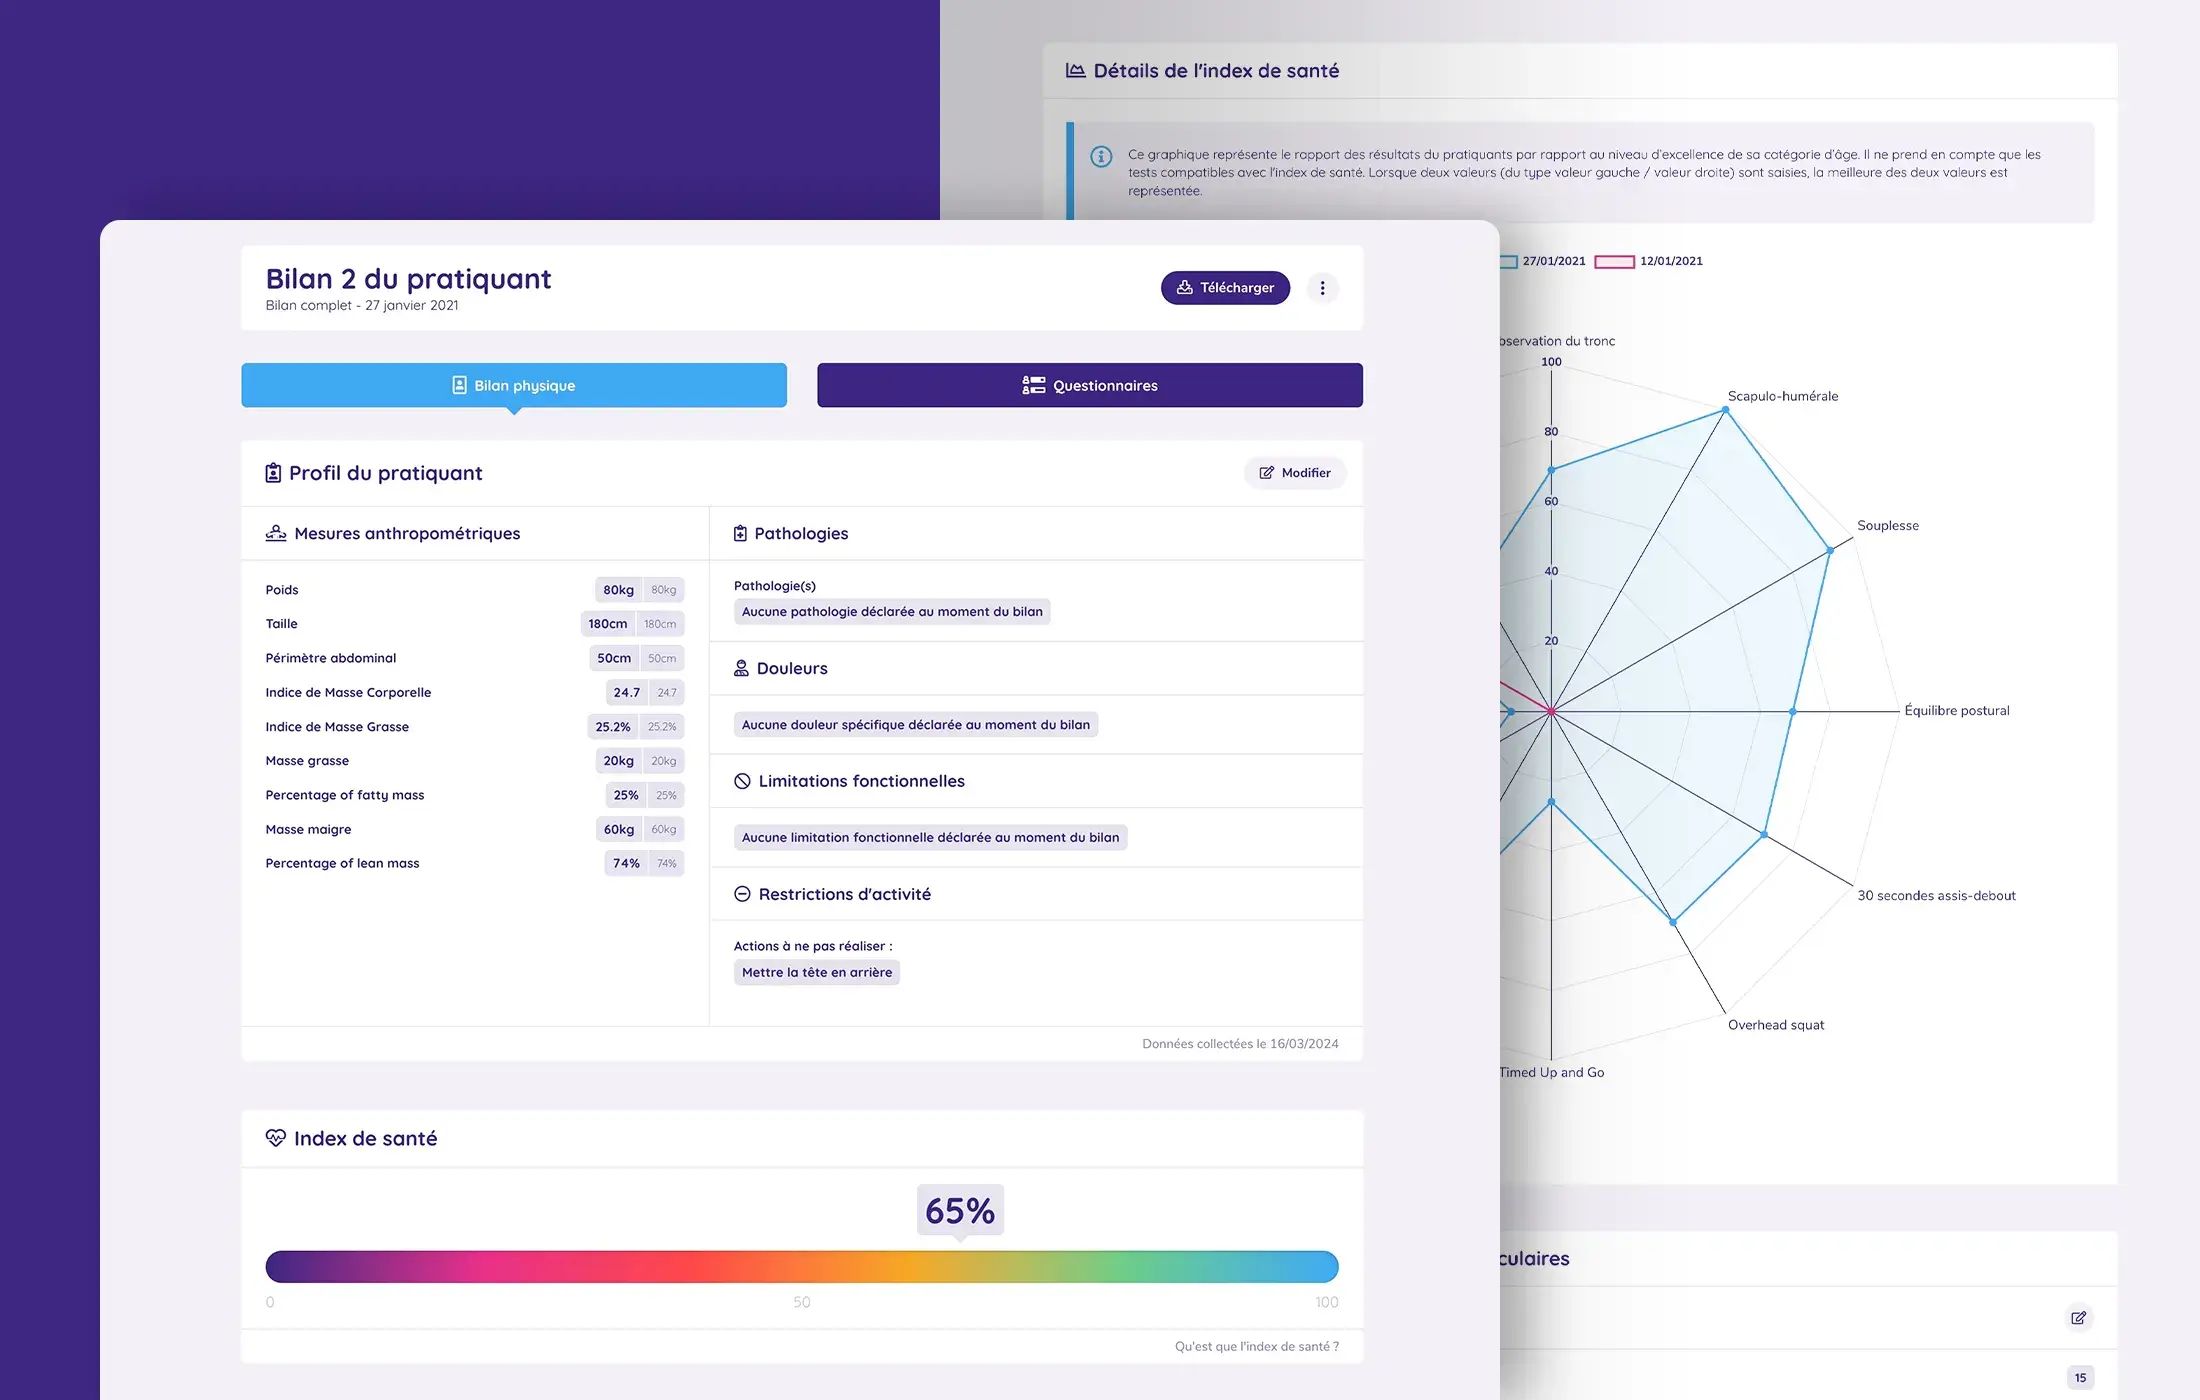Select the Indice de Masse Corporelle 24.7 value
2200x1400 pixels.
pyautogui.click(x=627, y=692)
